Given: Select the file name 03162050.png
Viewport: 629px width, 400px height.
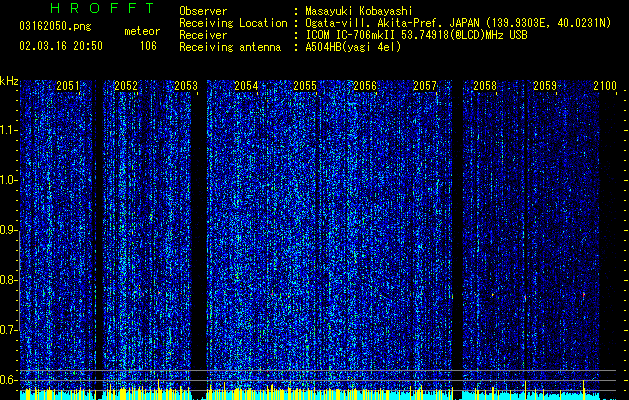Looking at the screenshot, I should (55, 27).
